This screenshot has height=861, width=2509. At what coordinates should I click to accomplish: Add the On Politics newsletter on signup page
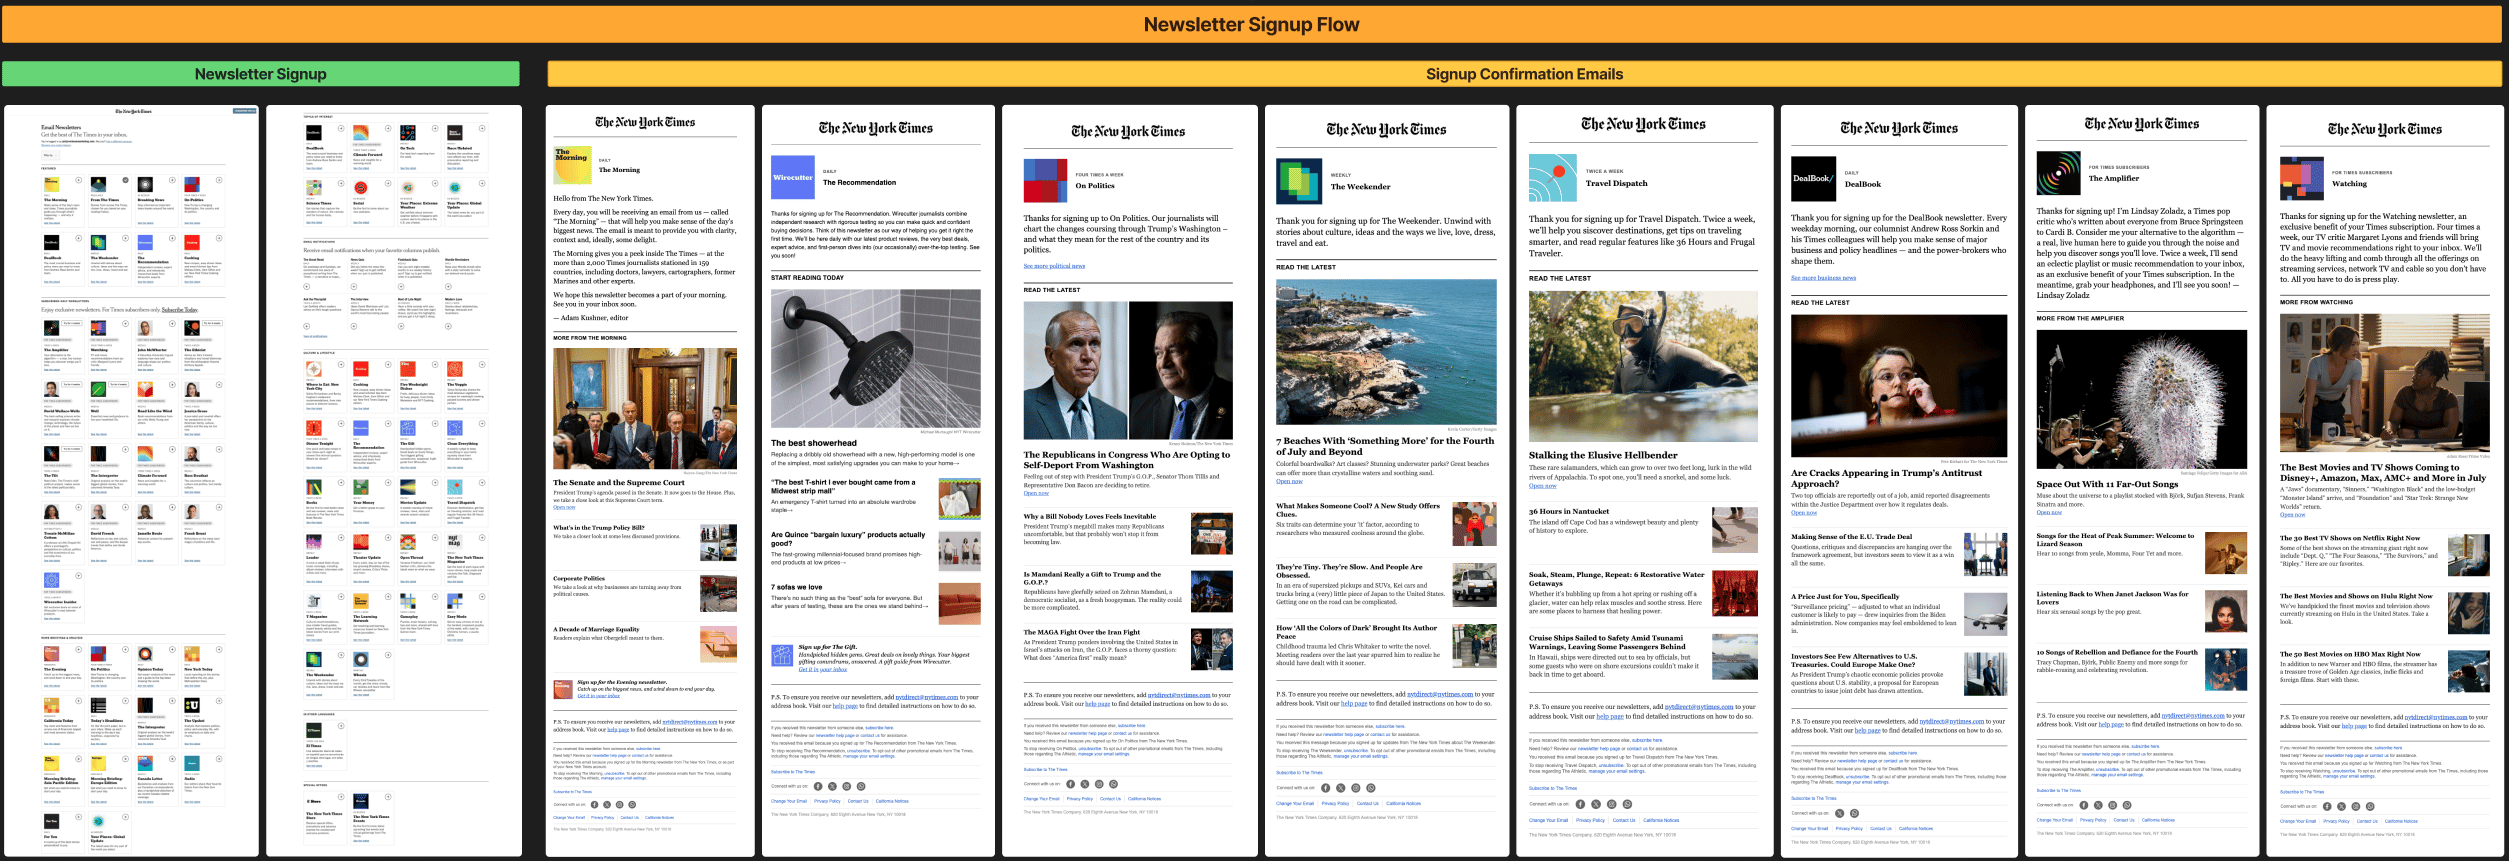coord(220,180)
